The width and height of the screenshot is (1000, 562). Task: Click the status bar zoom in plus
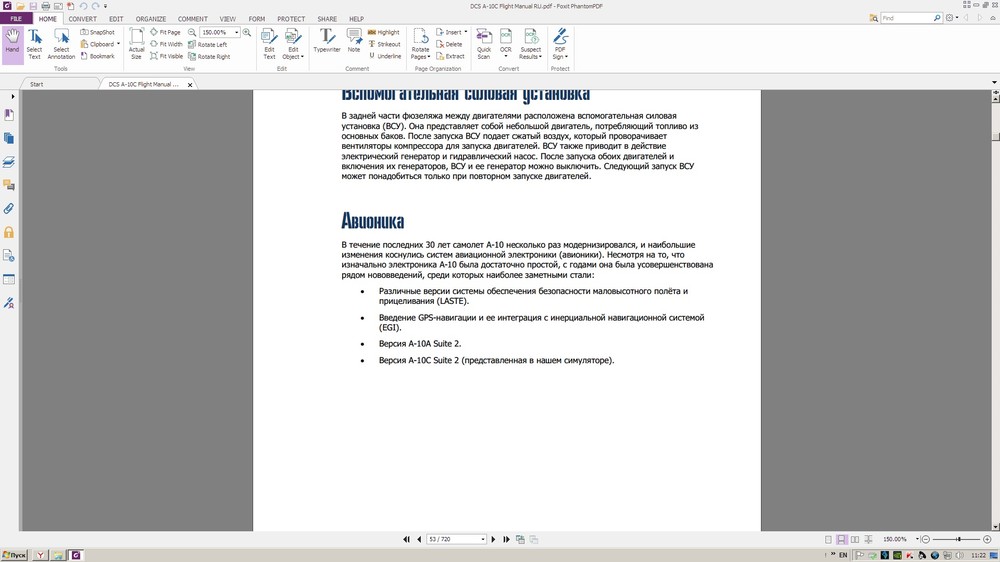(x=987, y=539)
